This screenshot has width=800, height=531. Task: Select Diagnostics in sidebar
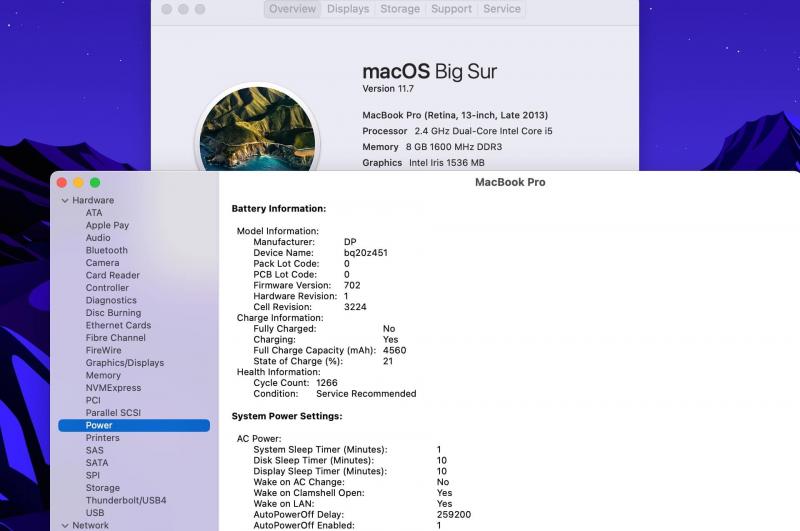111,300
